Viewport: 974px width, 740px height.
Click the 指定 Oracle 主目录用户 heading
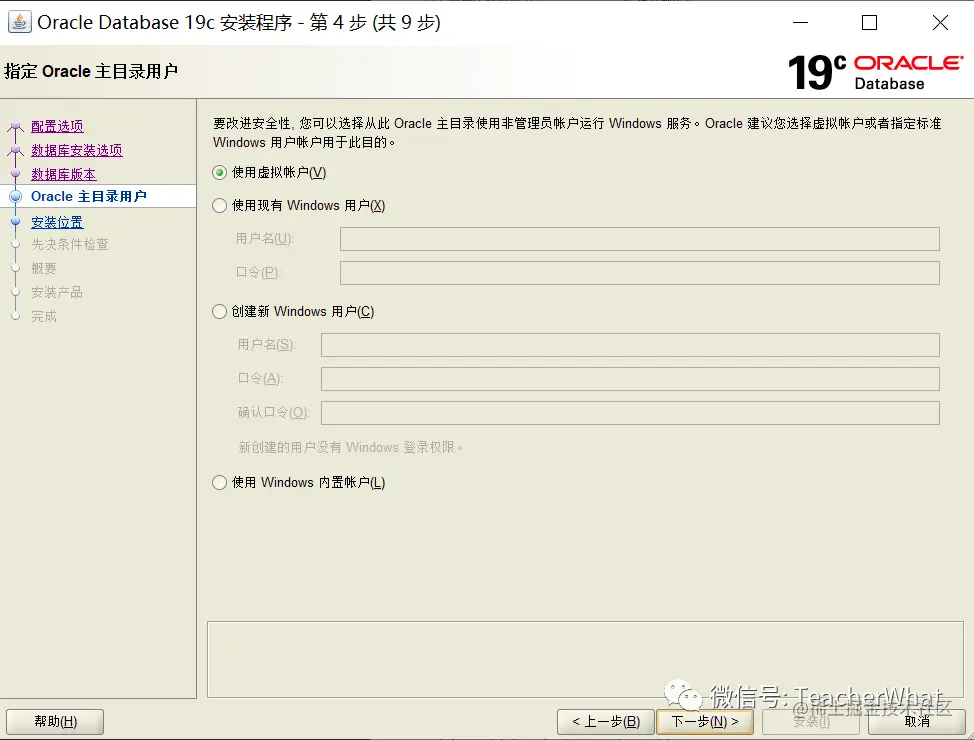(x=91, y=71)
